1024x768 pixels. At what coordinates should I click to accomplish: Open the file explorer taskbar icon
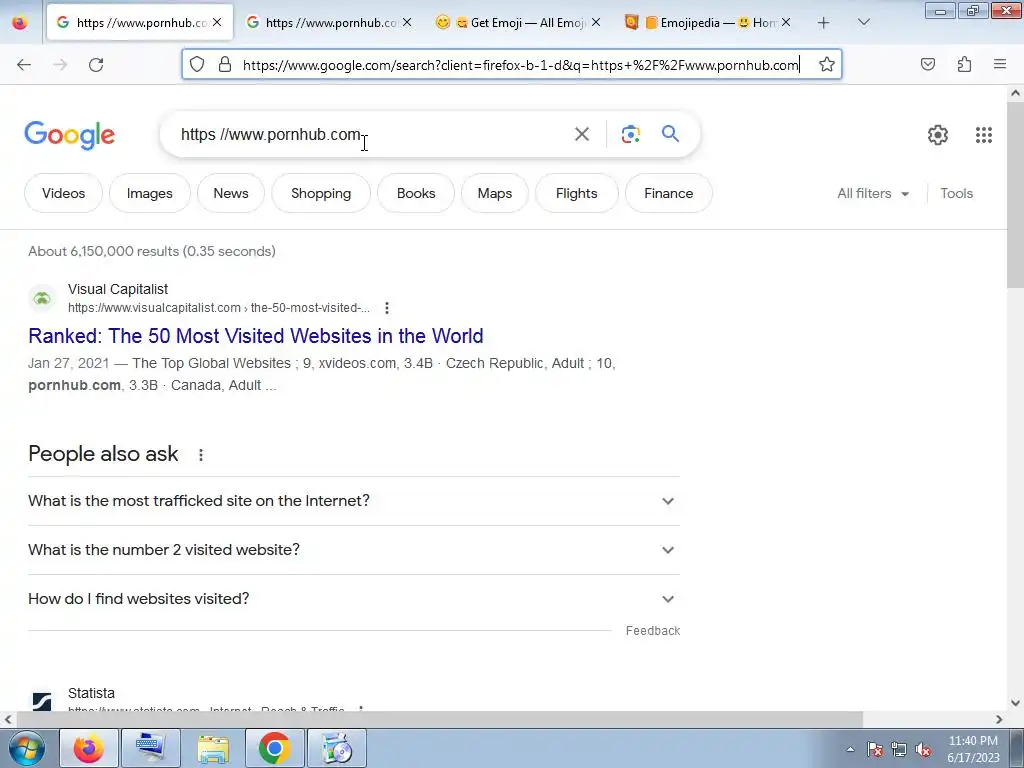point(213,748)
